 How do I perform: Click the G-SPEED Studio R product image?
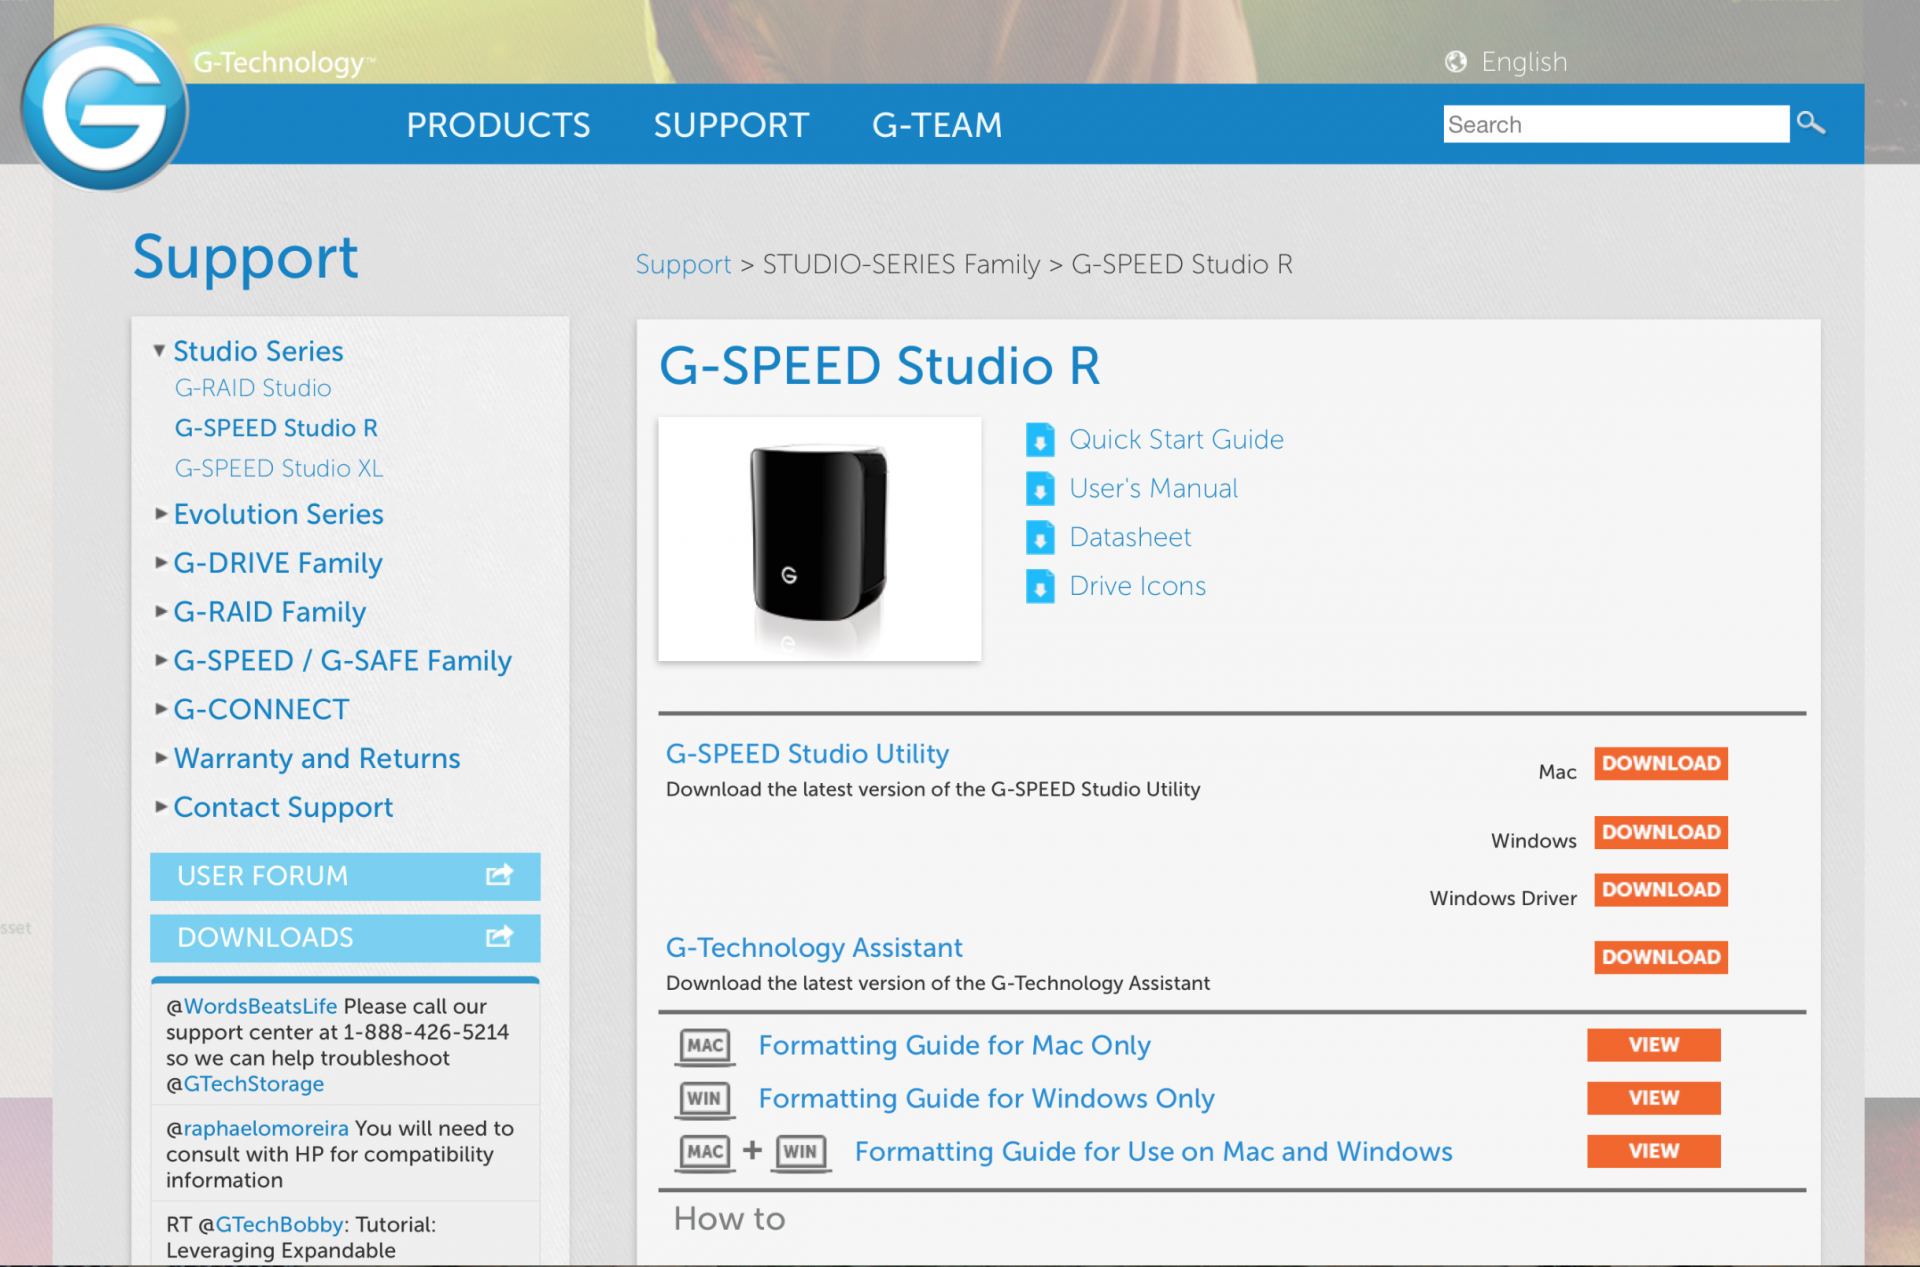[819, 539]
